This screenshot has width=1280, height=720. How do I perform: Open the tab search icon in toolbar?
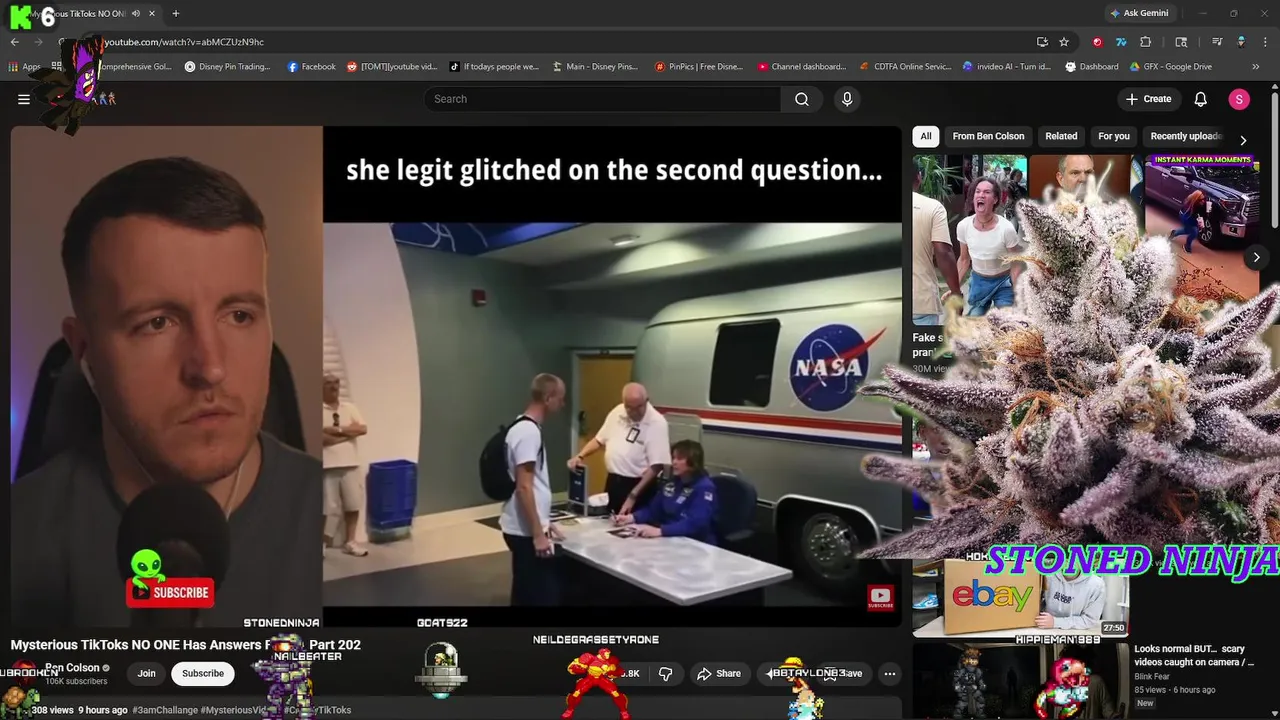click(1181, 42)
